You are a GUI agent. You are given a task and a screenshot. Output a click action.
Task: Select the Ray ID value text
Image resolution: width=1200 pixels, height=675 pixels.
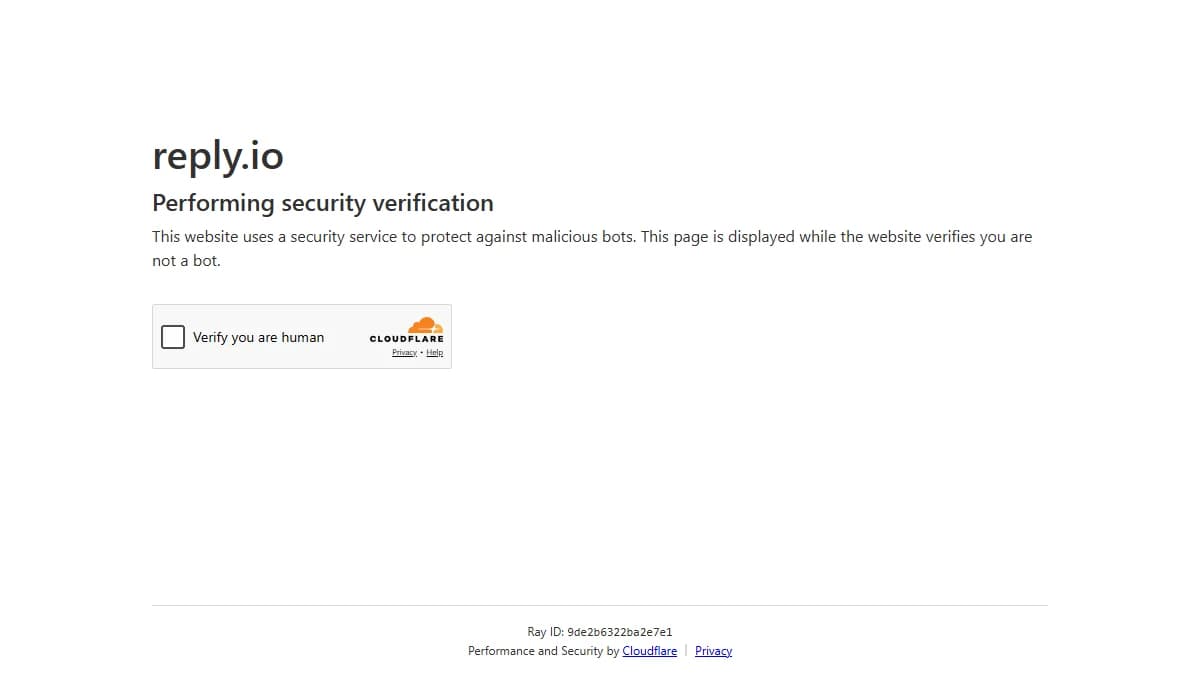click(620, 632)
